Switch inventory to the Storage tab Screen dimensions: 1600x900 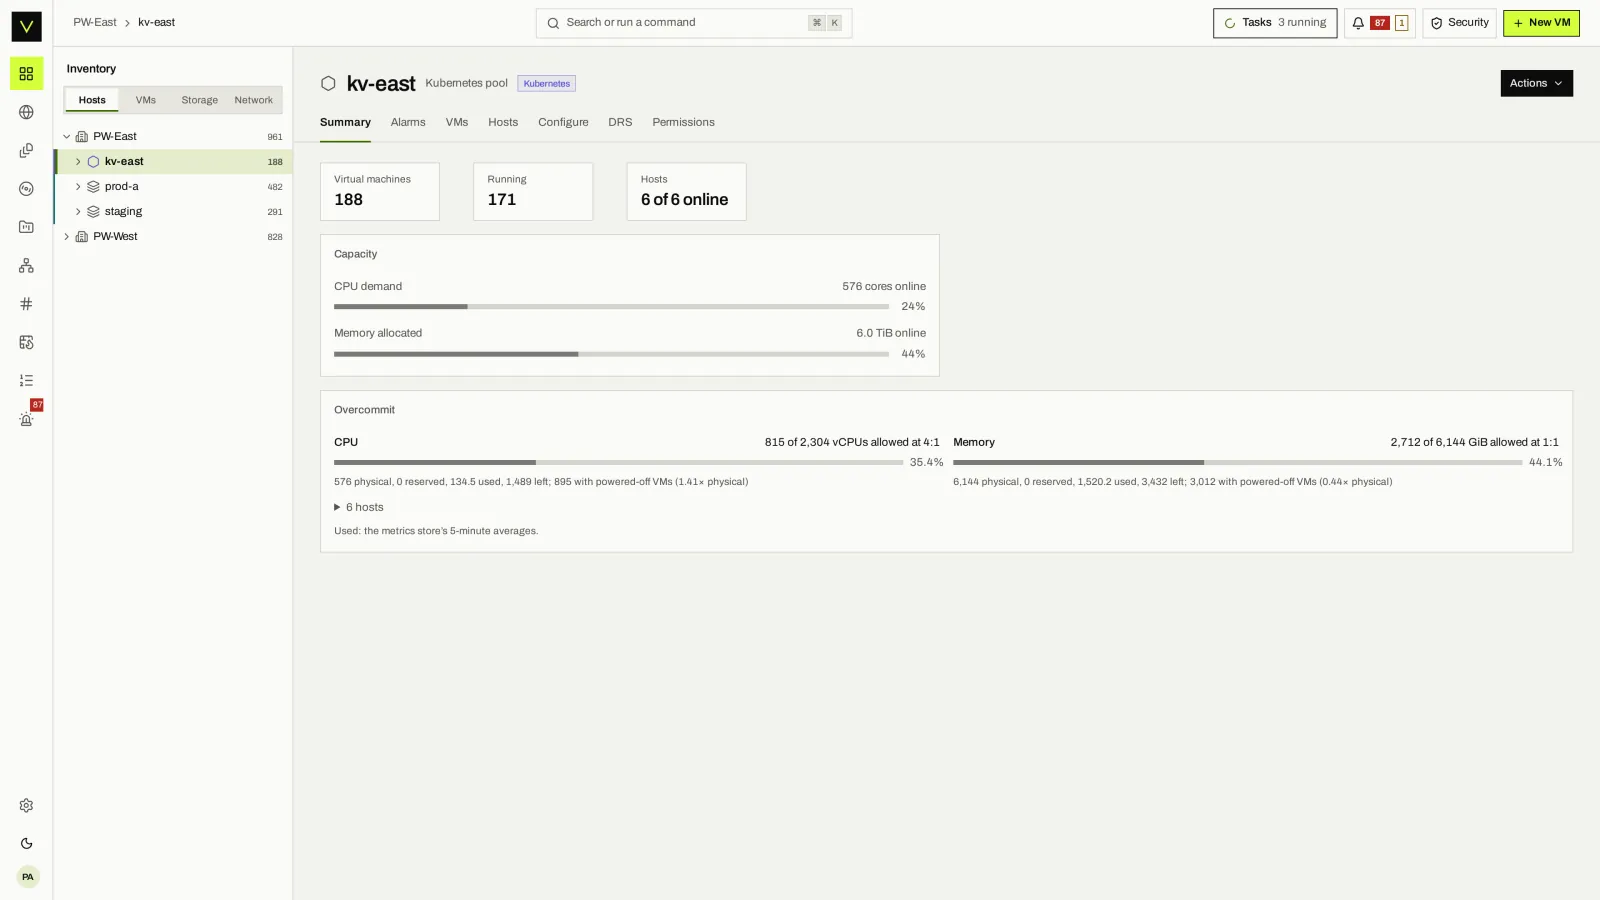(200, 100)
